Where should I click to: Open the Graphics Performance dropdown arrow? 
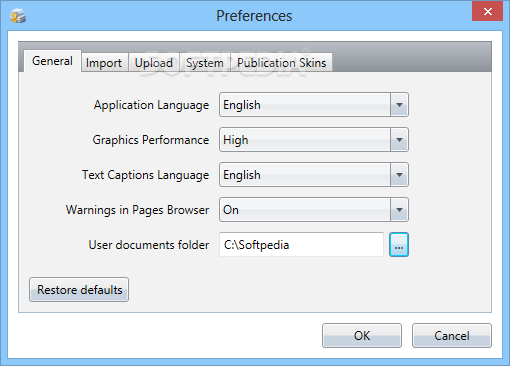(399, 139)
